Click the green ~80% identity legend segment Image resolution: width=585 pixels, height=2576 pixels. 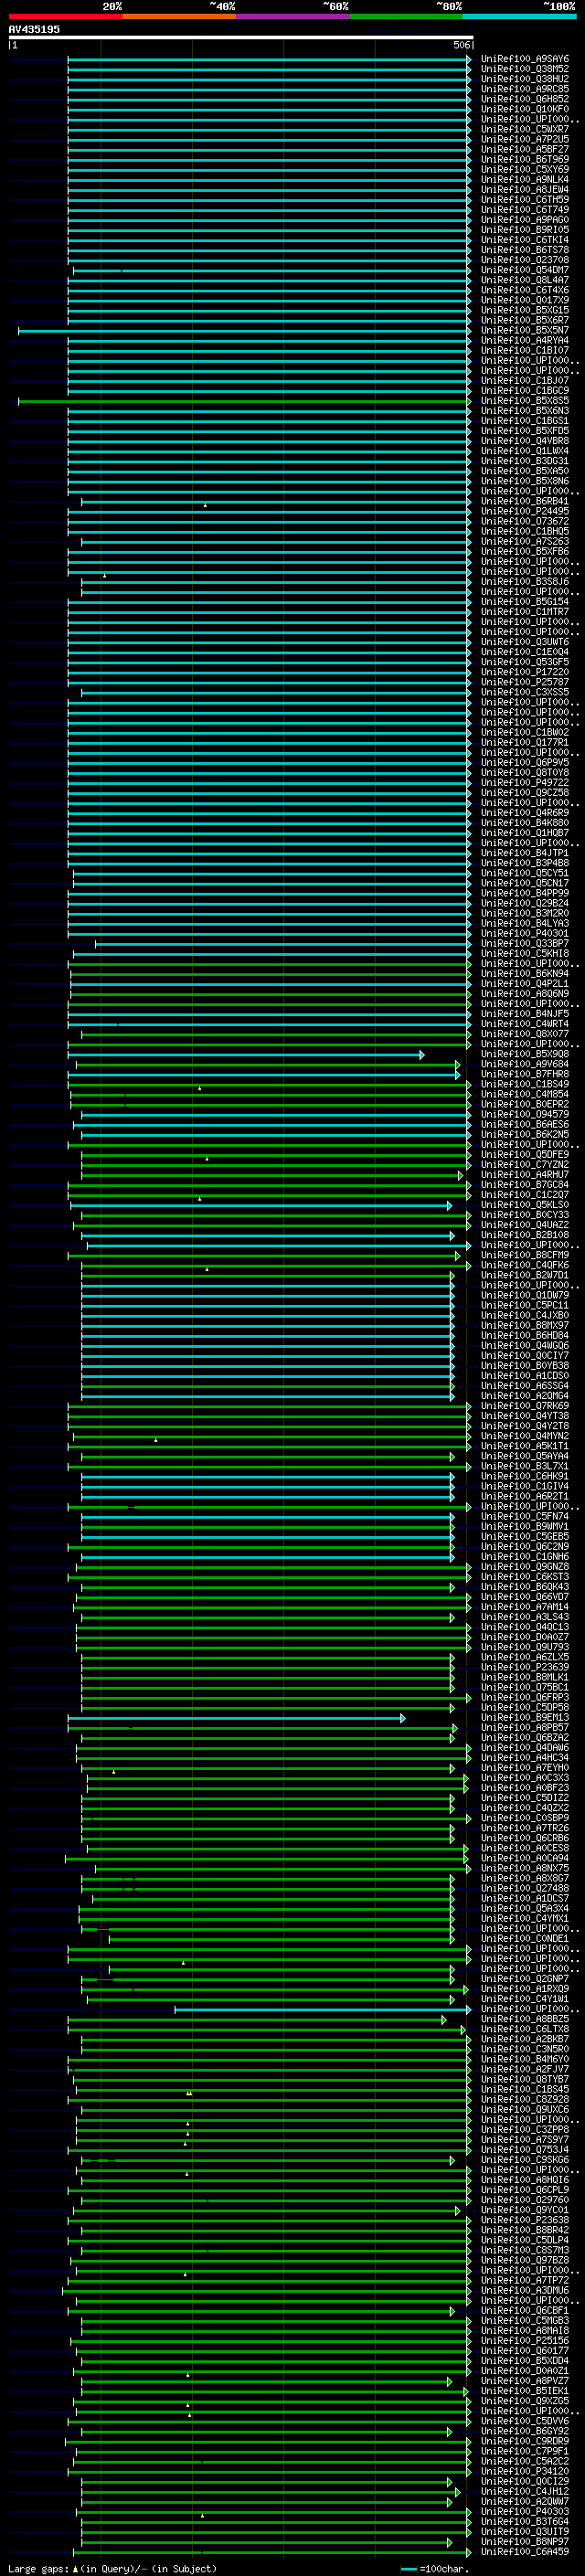(406, 17)
